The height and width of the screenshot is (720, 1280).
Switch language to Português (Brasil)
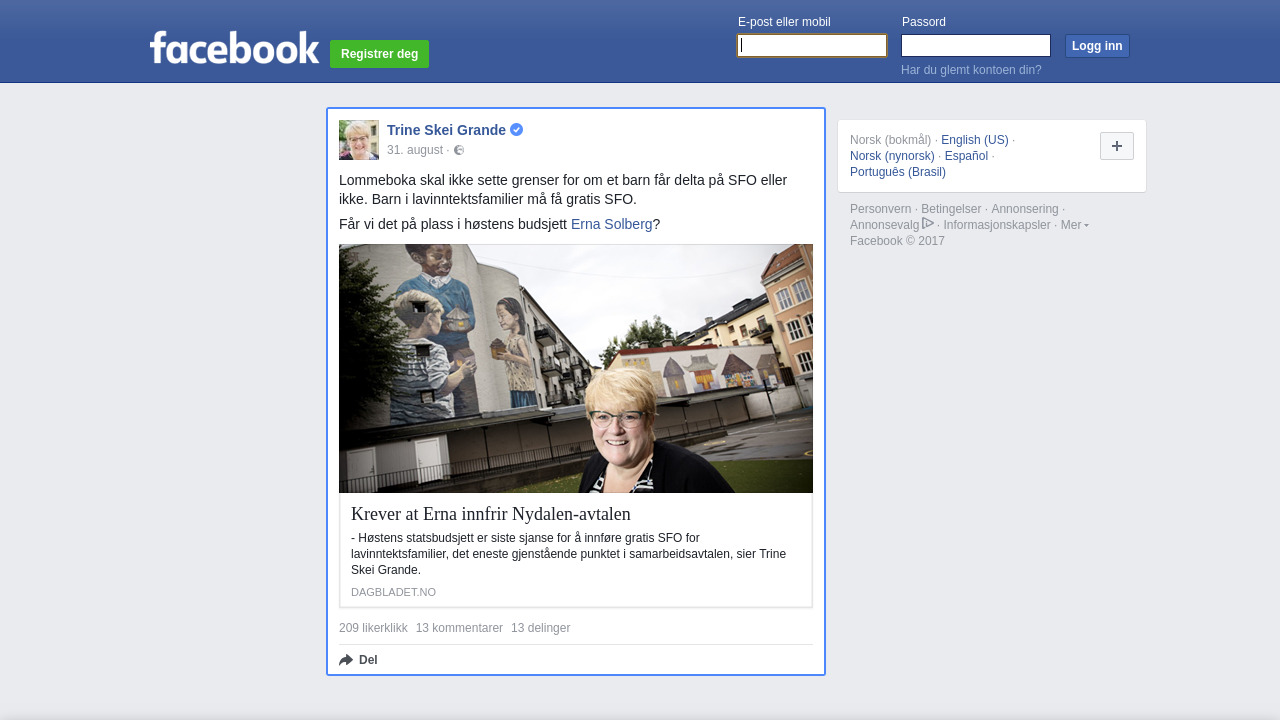coord(898,172)
